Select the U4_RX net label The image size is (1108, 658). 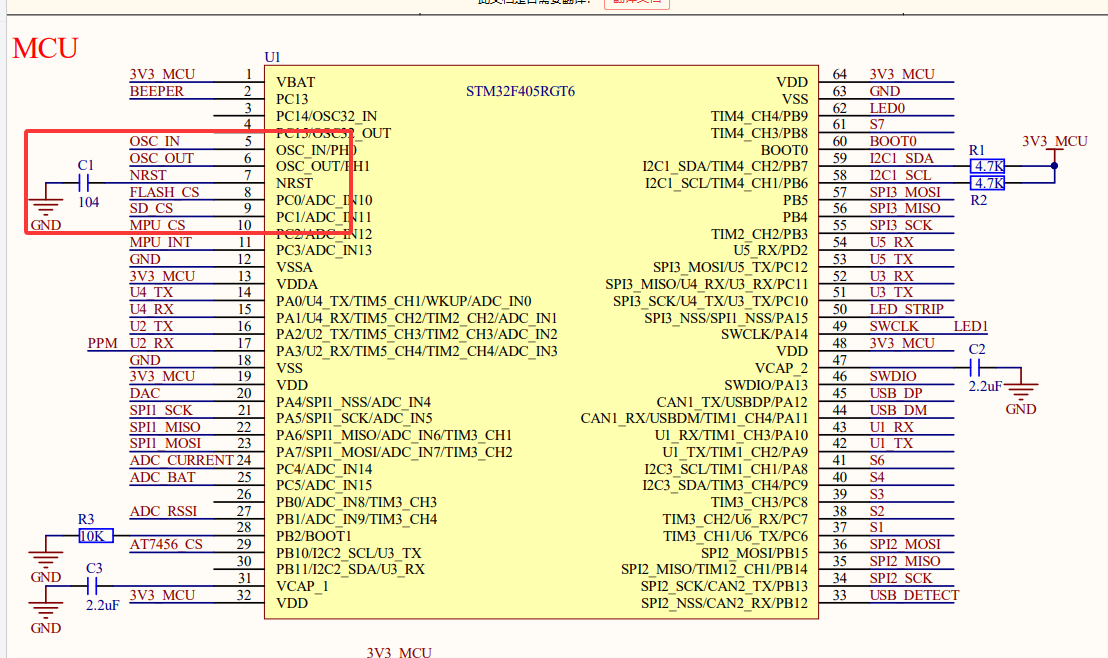click(x=151, y=310)
